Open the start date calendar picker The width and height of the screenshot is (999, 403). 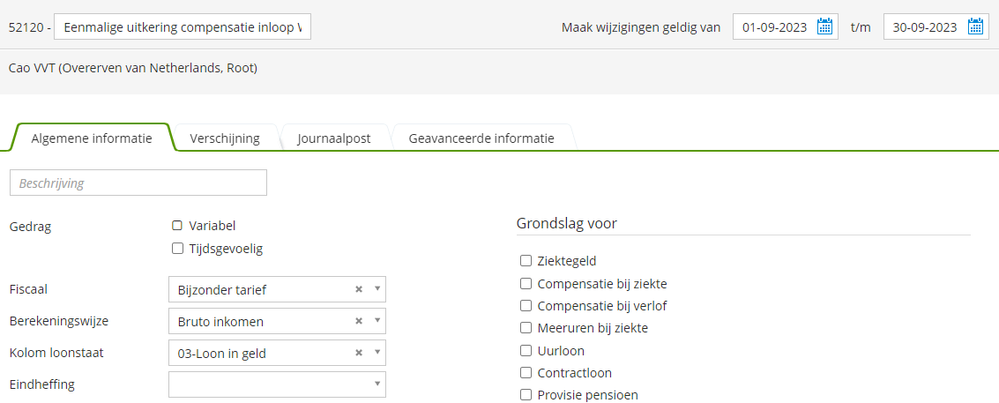[825, 27]
